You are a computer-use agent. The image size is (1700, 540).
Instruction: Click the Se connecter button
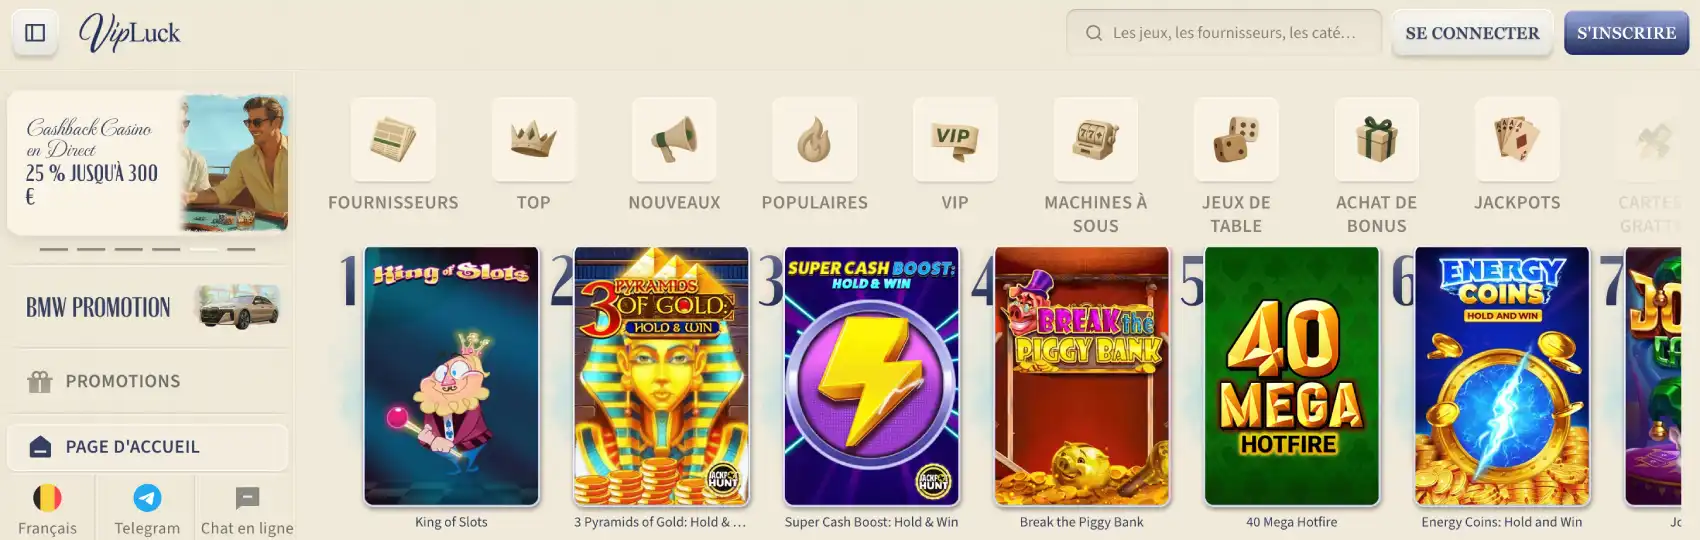click(1472, 33)
